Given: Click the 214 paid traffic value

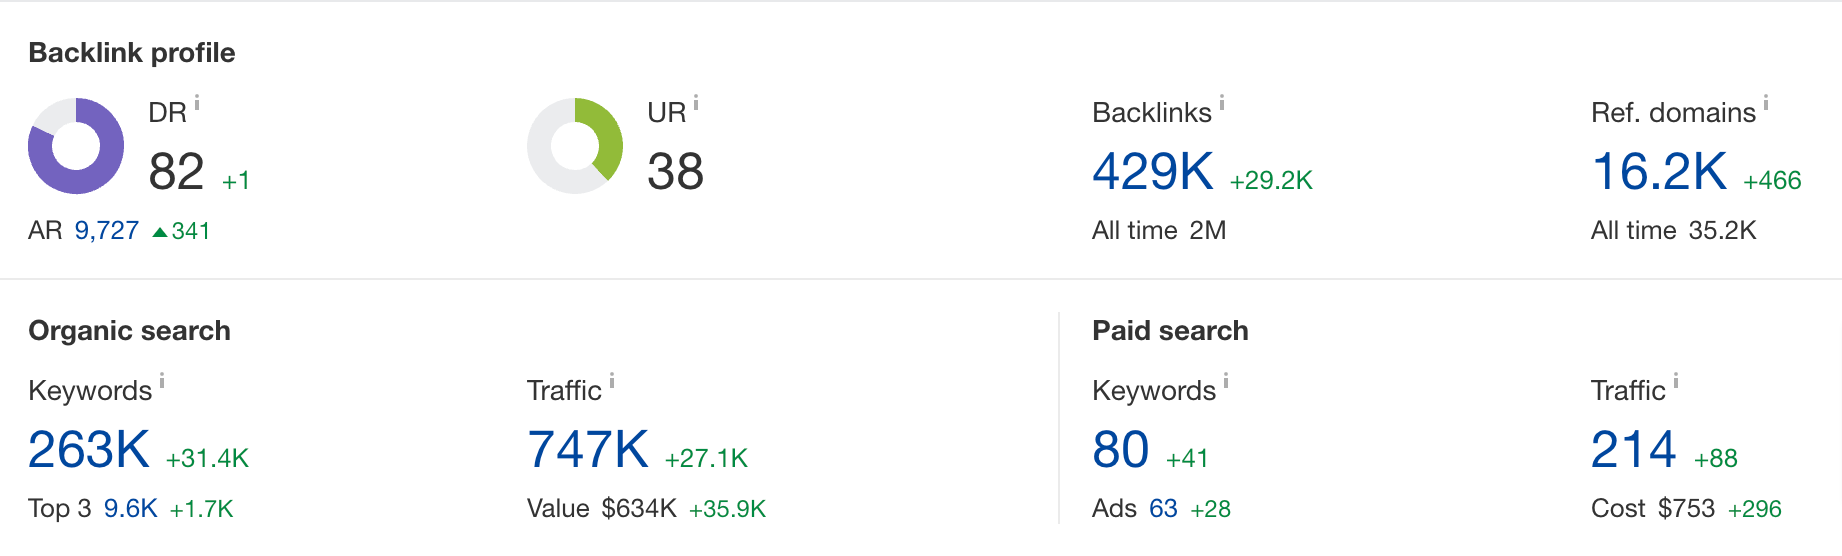Looking at the screenshot, I should coord(1633,450).
